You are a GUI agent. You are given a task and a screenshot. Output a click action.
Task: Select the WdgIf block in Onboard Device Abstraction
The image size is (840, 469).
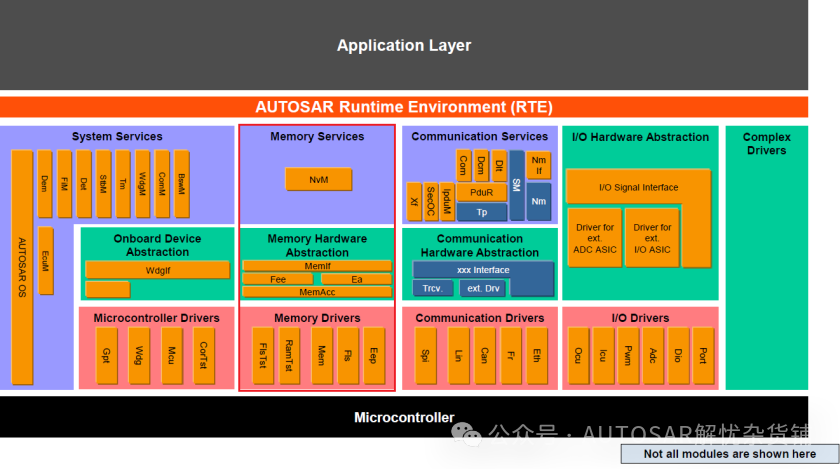pos(158,269)
